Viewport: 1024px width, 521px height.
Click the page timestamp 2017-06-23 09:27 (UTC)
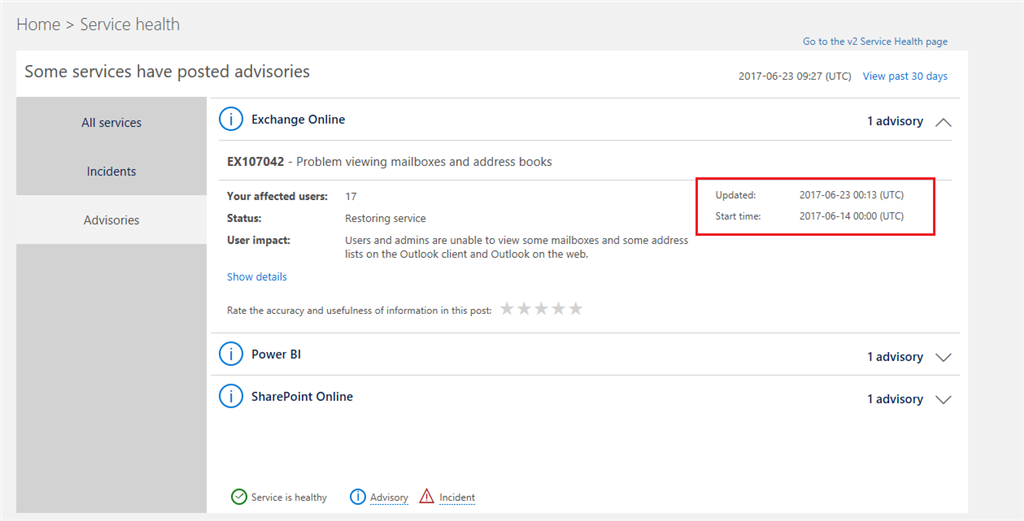click(795, 76)
